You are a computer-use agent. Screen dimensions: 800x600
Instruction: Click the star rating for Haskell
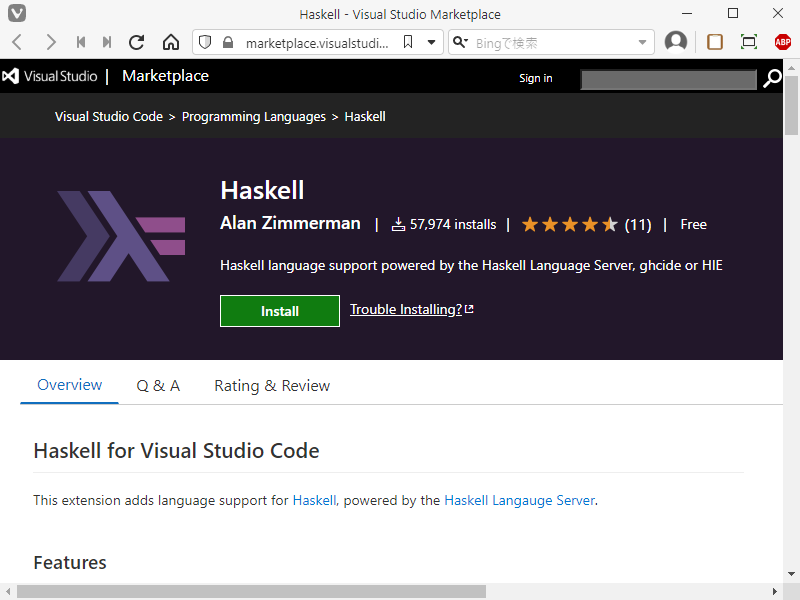coord(569,225)
